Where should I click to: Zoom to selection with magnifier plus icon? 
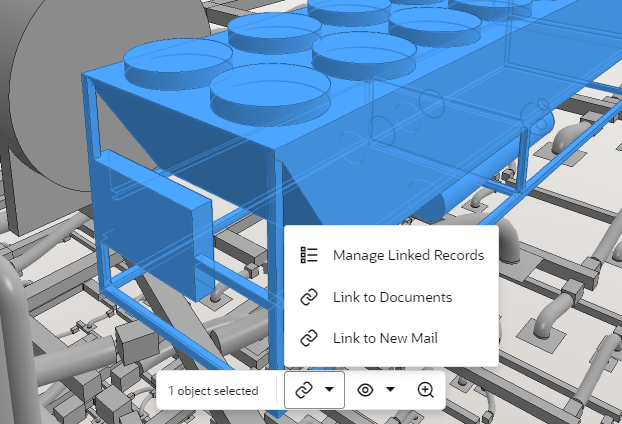pos(426,390)
